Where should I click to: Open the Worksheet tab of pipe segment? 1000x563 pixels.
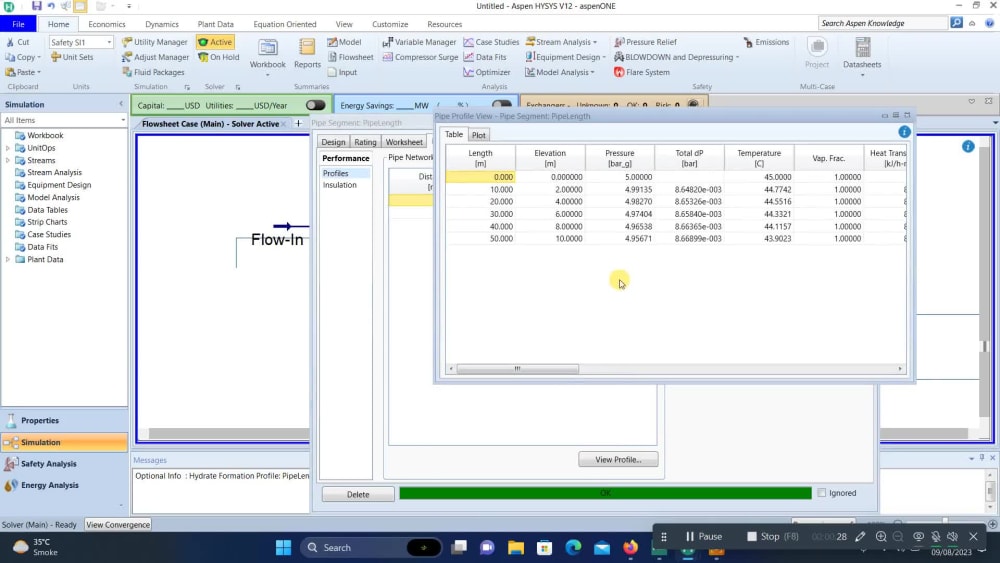[404, 142]
